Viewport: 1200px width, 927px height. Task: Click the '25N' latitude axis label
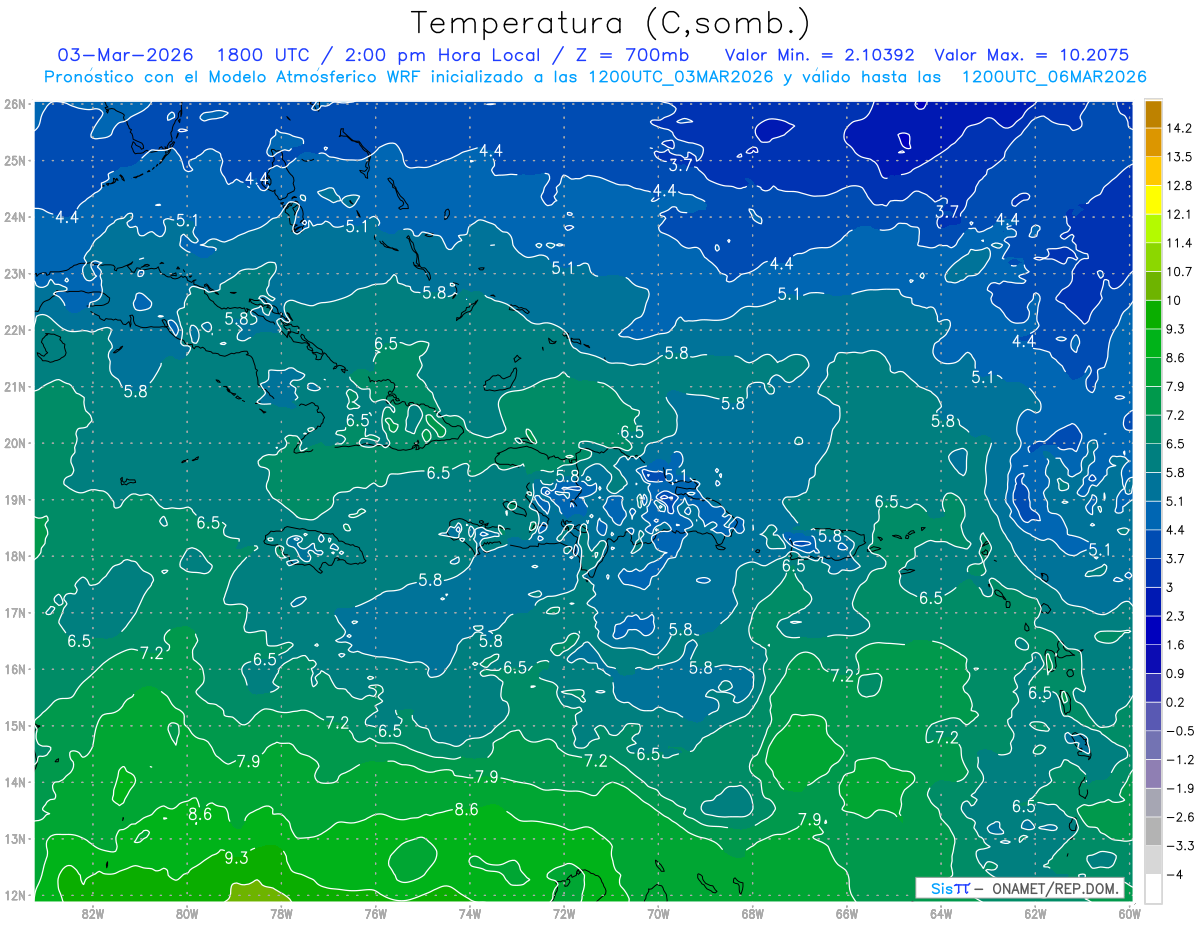coord(14,160)
